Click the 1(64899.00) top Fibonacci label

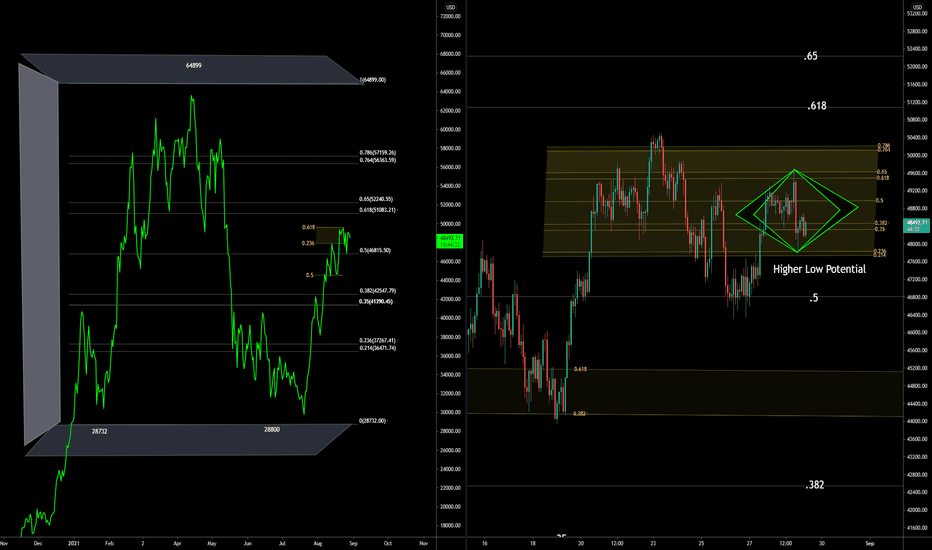373,80
